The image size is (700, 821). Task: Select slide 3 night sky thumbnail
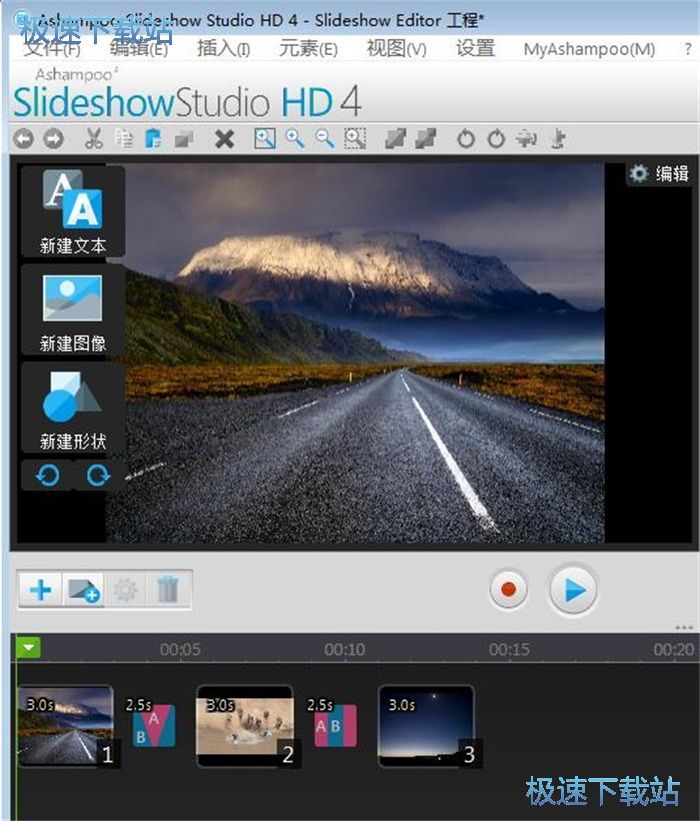[425, 725]
